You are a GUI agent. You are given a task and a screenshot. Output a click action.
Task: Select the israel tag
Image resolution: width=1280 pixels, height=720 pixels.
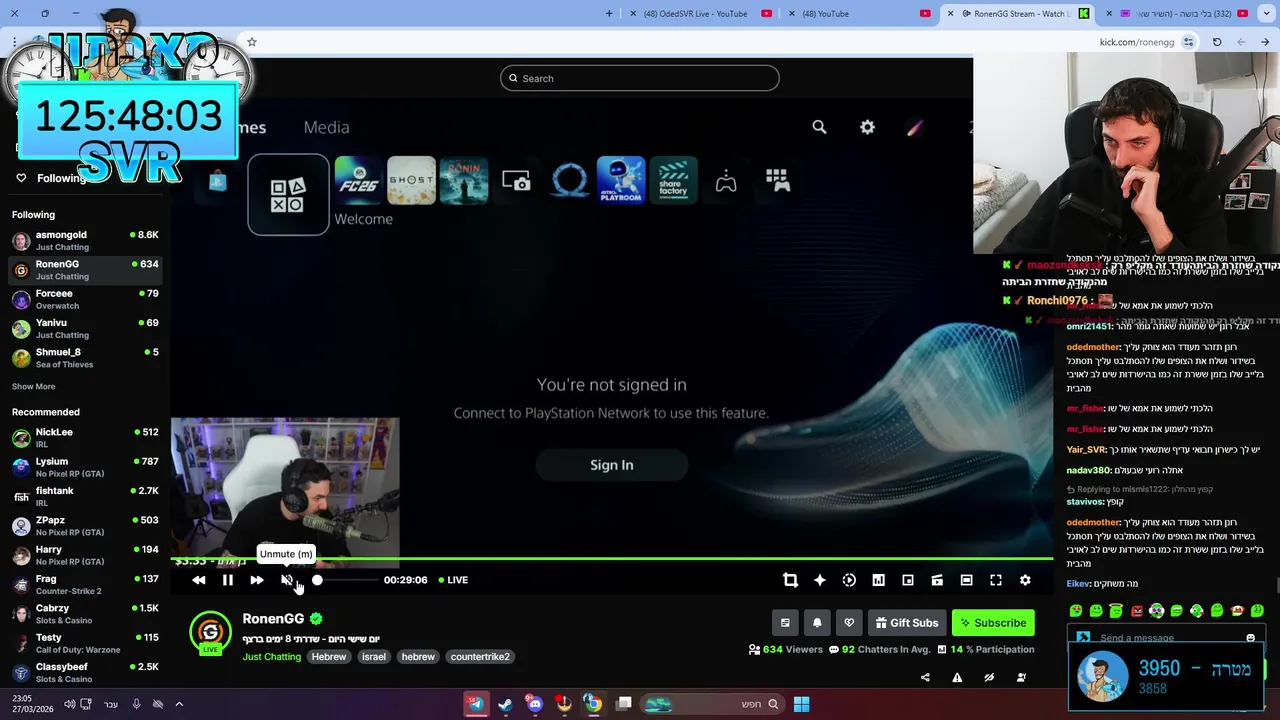(x=373, y=657)
